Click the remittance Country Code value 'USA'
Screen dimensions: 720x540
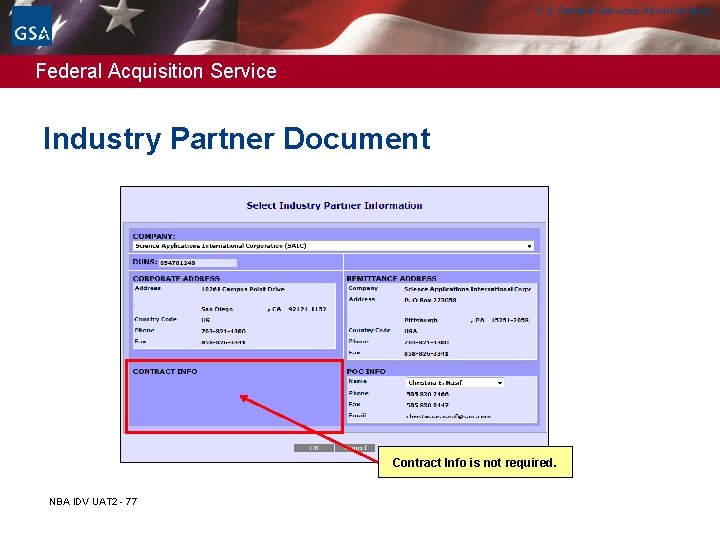(x=411, y=331)
